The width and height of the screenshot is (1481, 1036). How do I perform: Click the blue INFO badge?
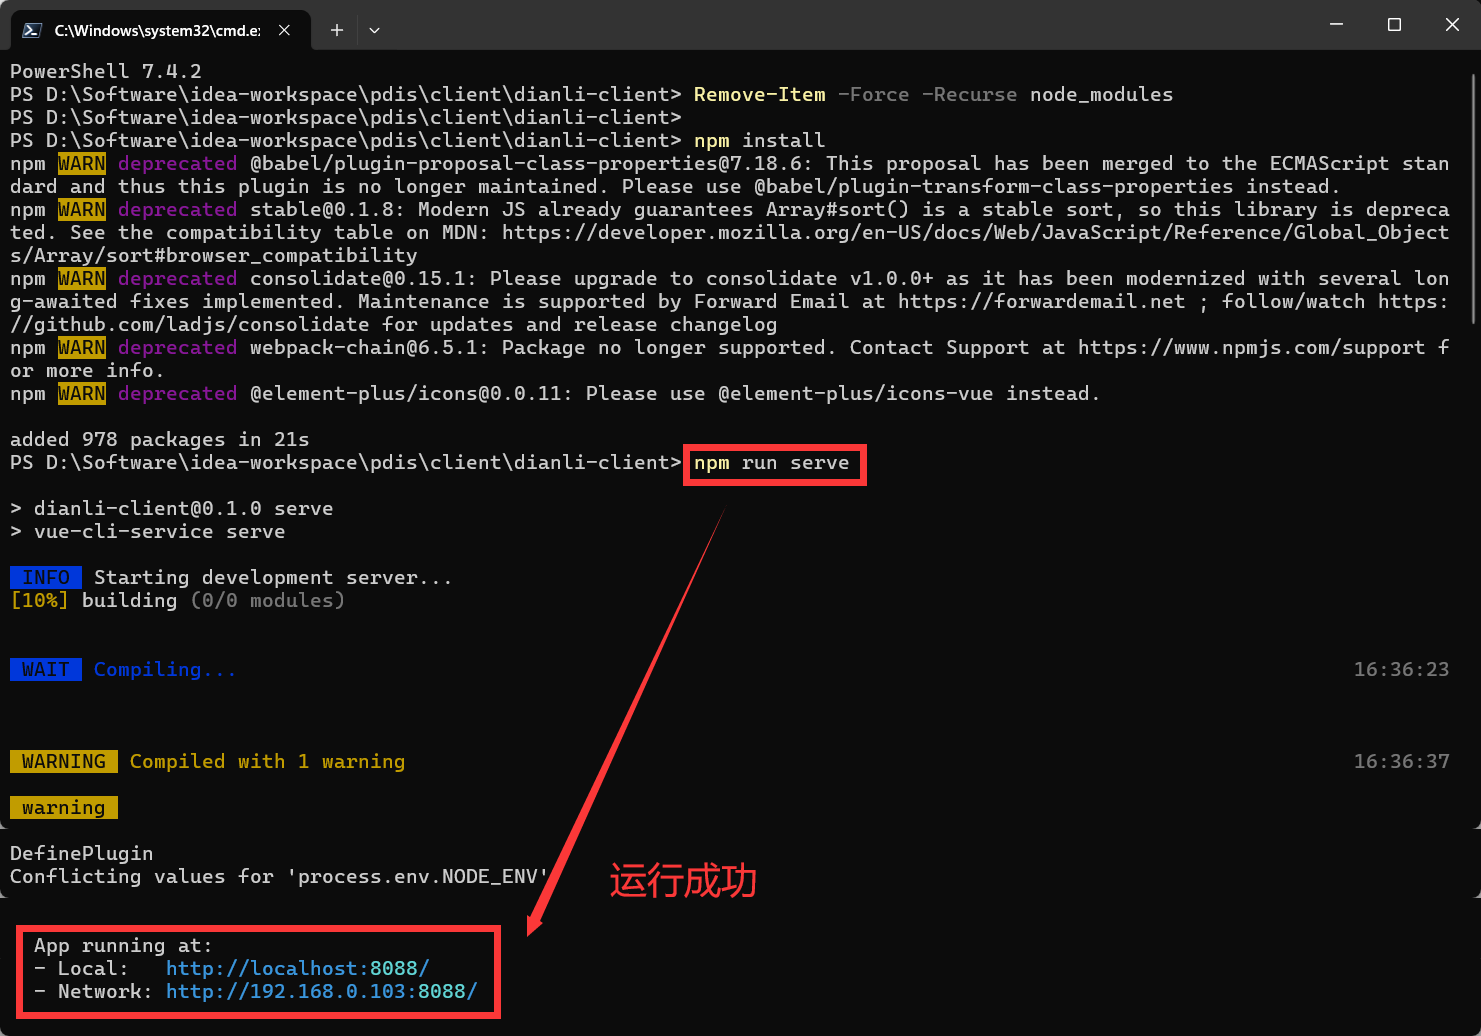tap(46, 577)
